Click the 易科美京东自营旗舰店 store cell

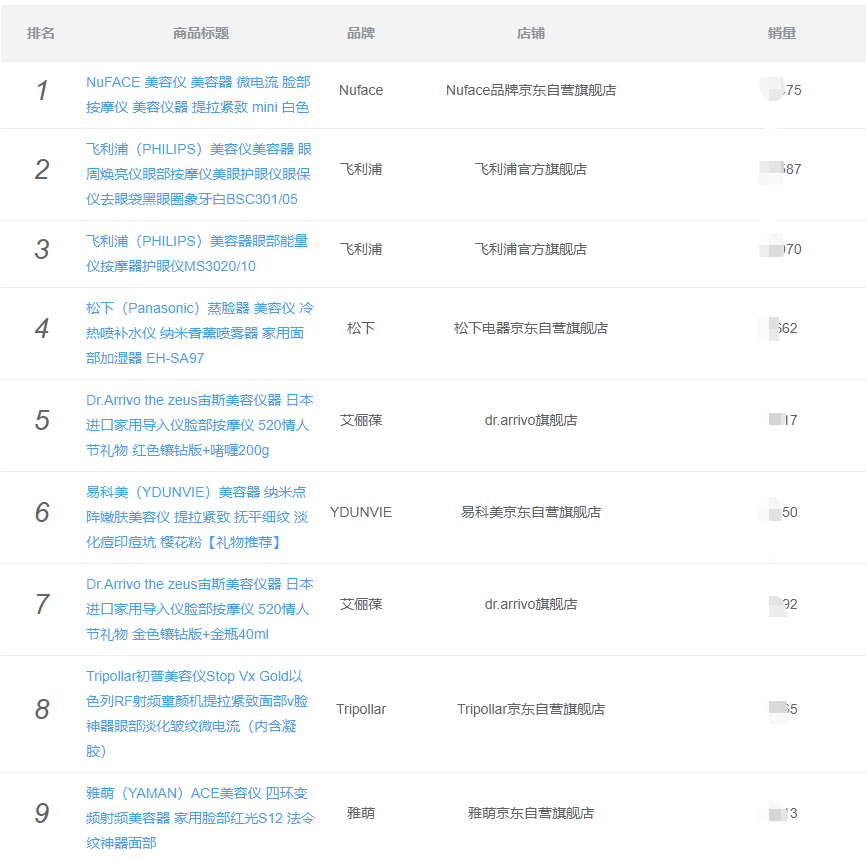(531, 512)
